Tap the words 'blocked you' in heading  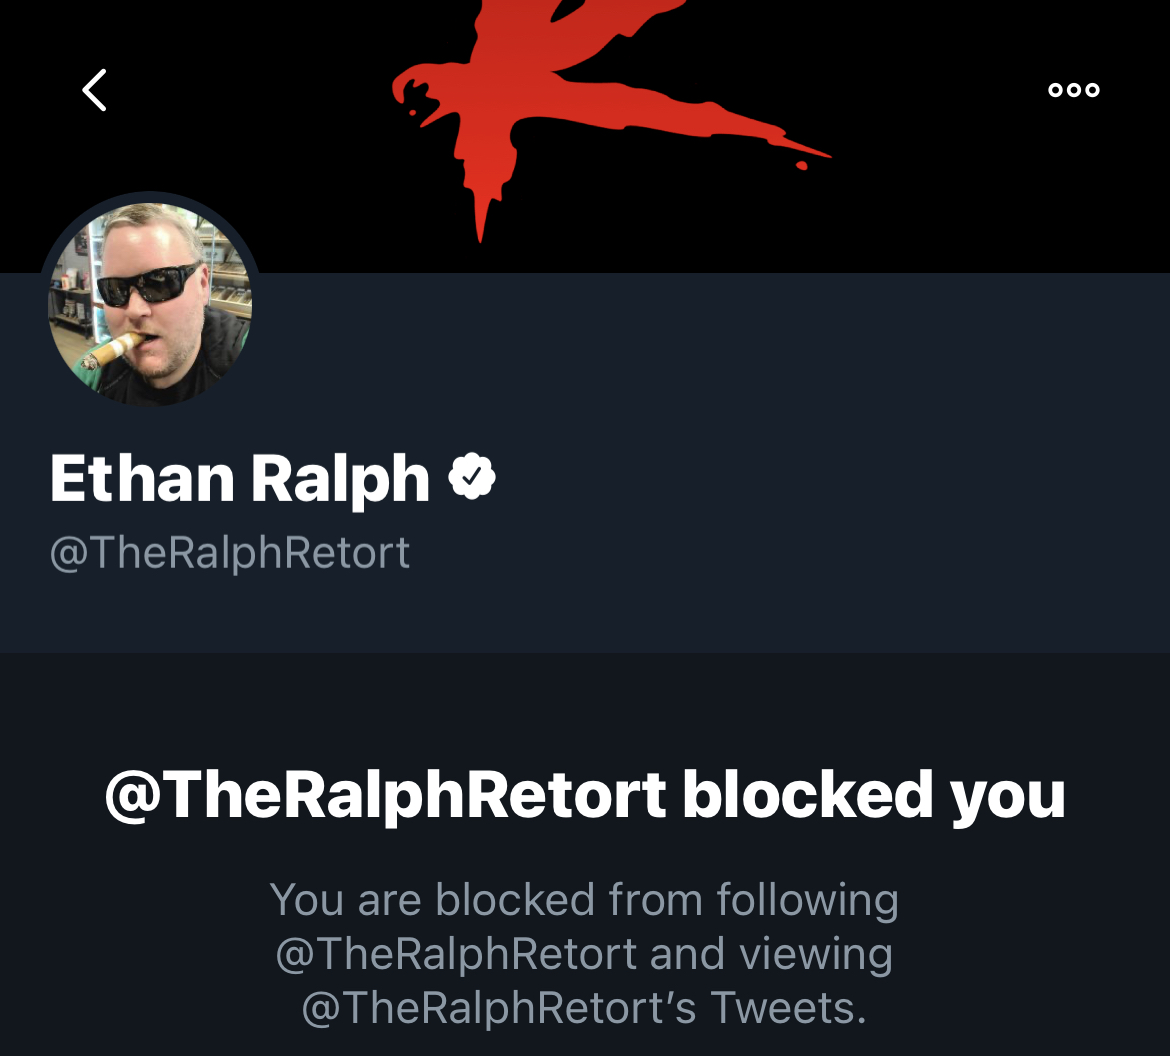tap(874, 796)
